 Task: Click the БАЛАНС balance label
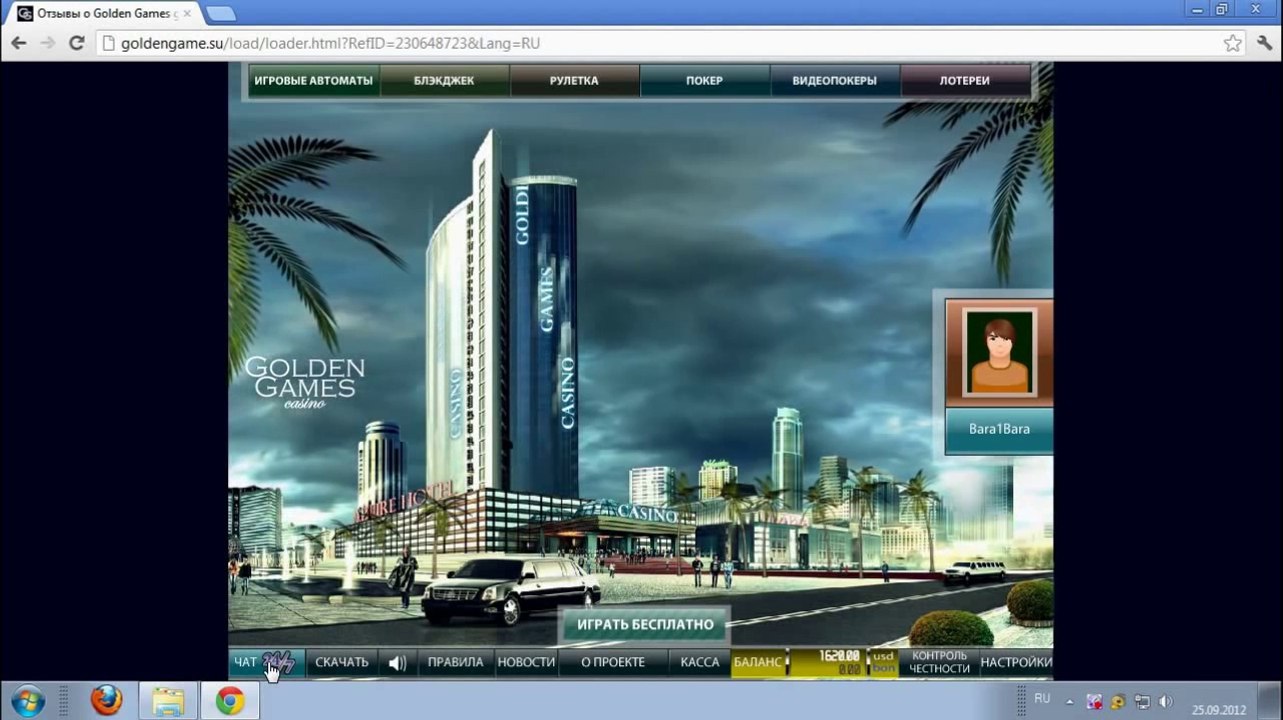tap(759, 662)
